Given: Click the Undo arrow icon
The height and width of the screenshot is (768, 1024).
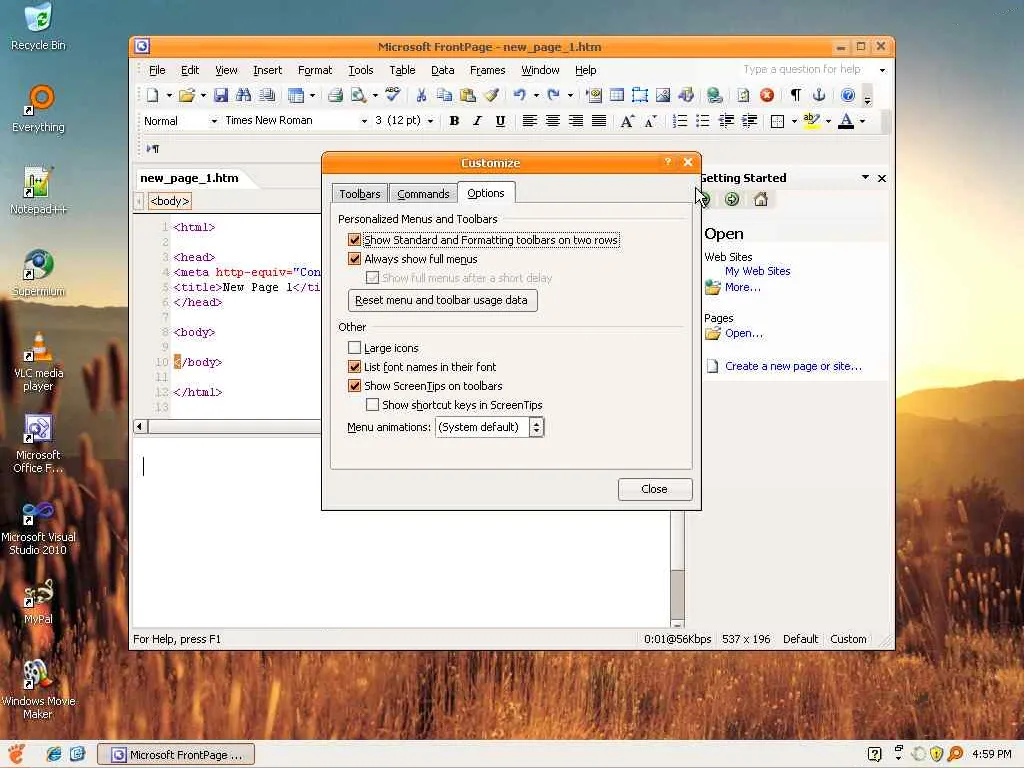Looking at the screenshot, I should click(x=519, y=95).
